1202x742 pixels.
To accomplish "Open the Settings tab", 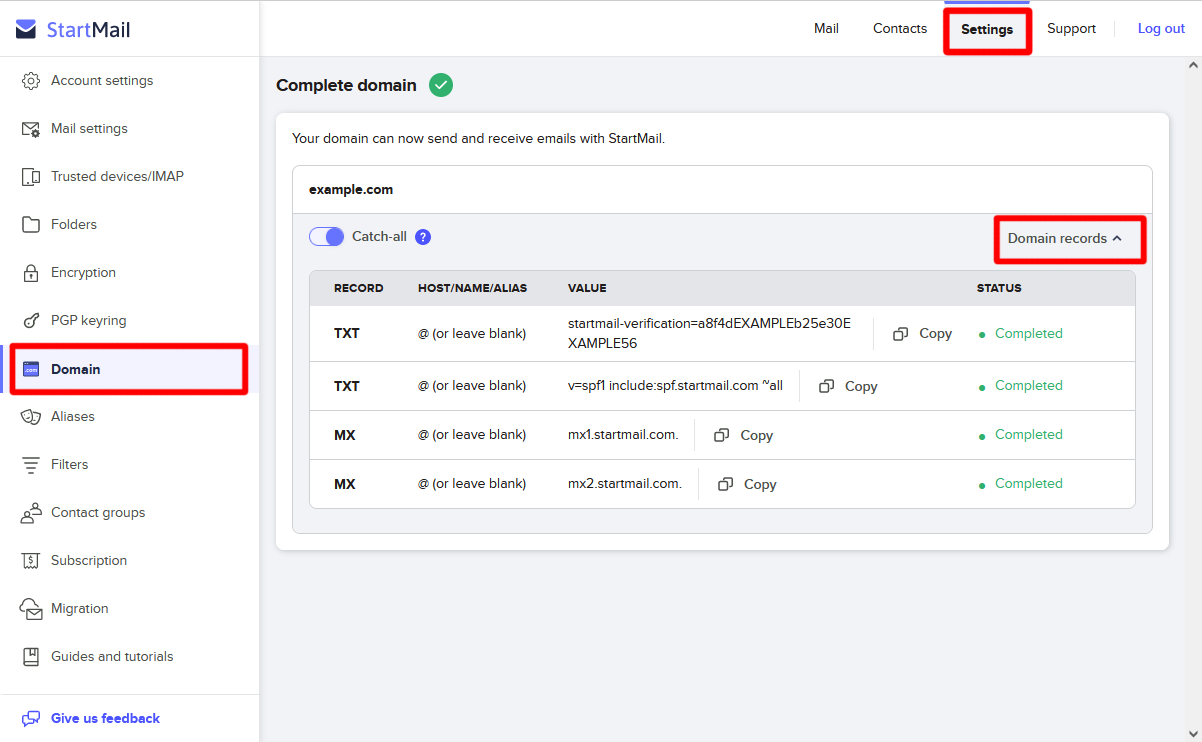I will pos(987,29).
